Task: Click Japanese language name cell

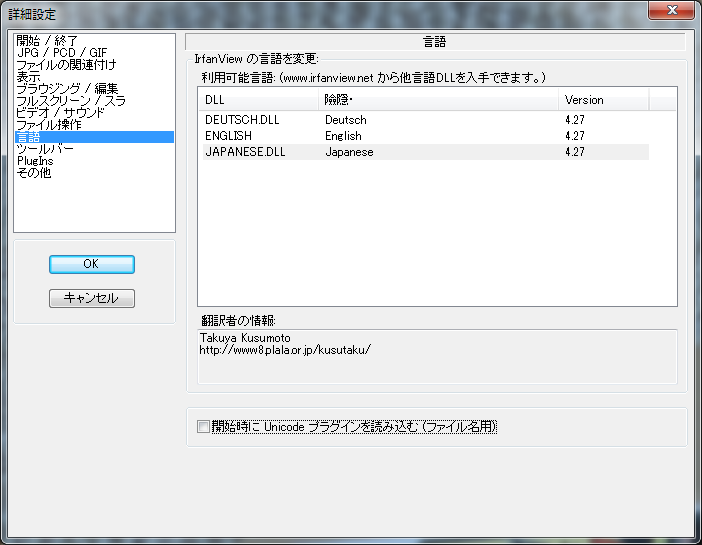Action: coord(349,152)
